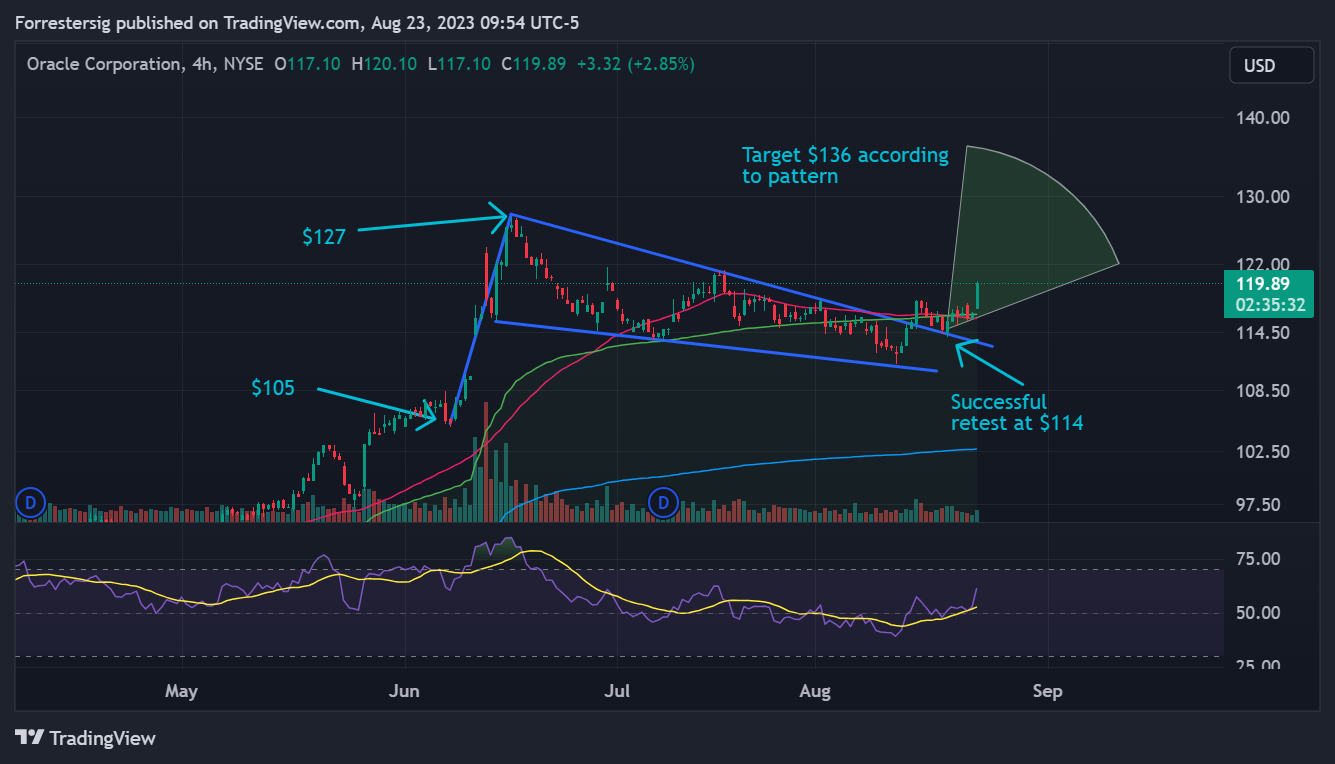Click the RSI 50.00 axis label

tap(1259, 612)
